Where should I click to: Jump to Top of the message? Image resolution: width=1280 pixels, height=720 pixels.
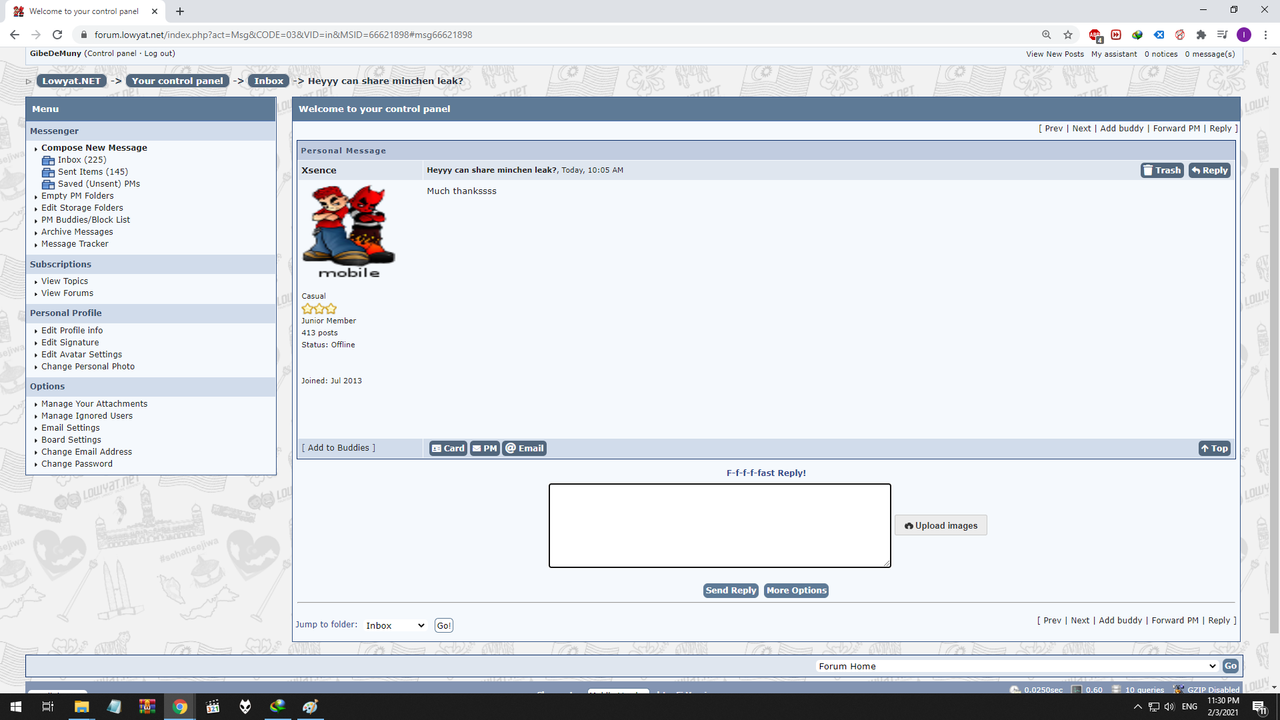point(1214,448)
